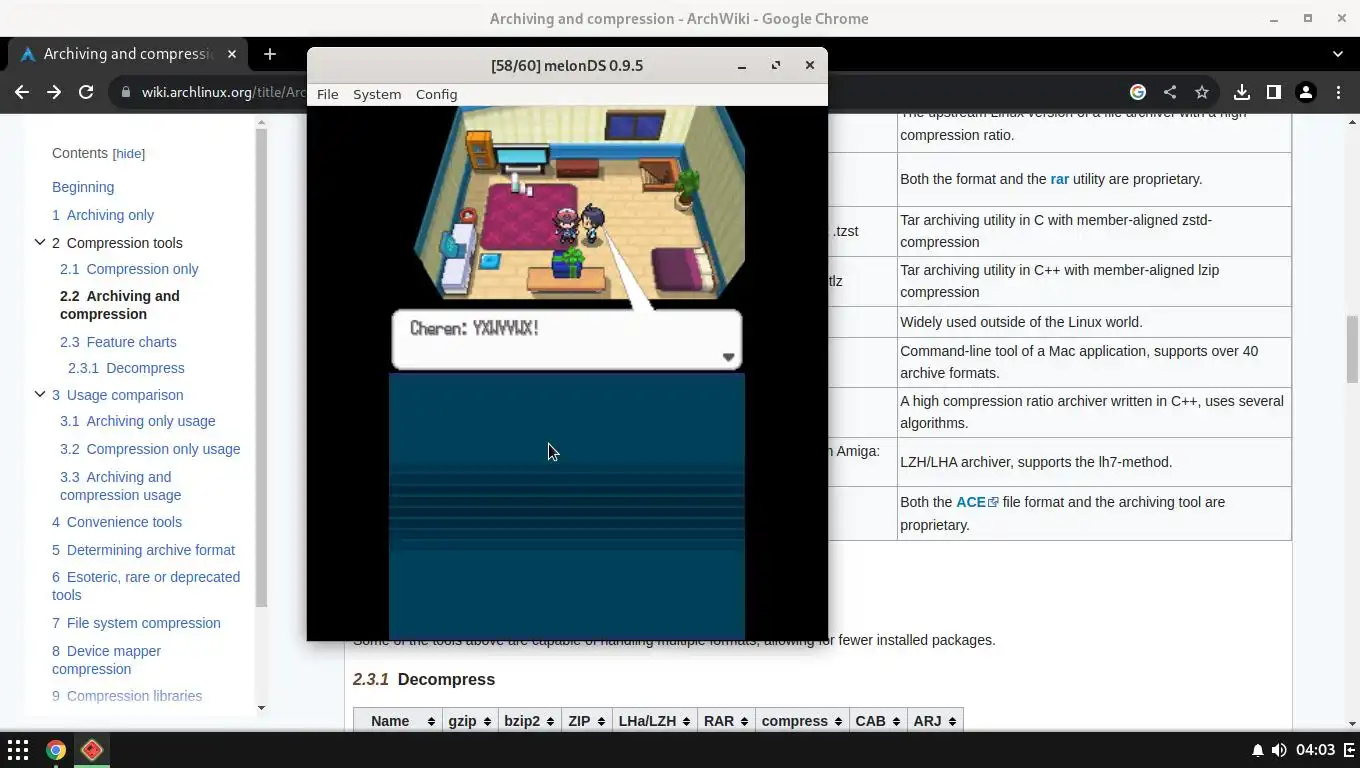Image resolution: width=1360 pixels, height=768 pixels.
Task: Go to 1 Archiving only section
Action: click(103, 215)
